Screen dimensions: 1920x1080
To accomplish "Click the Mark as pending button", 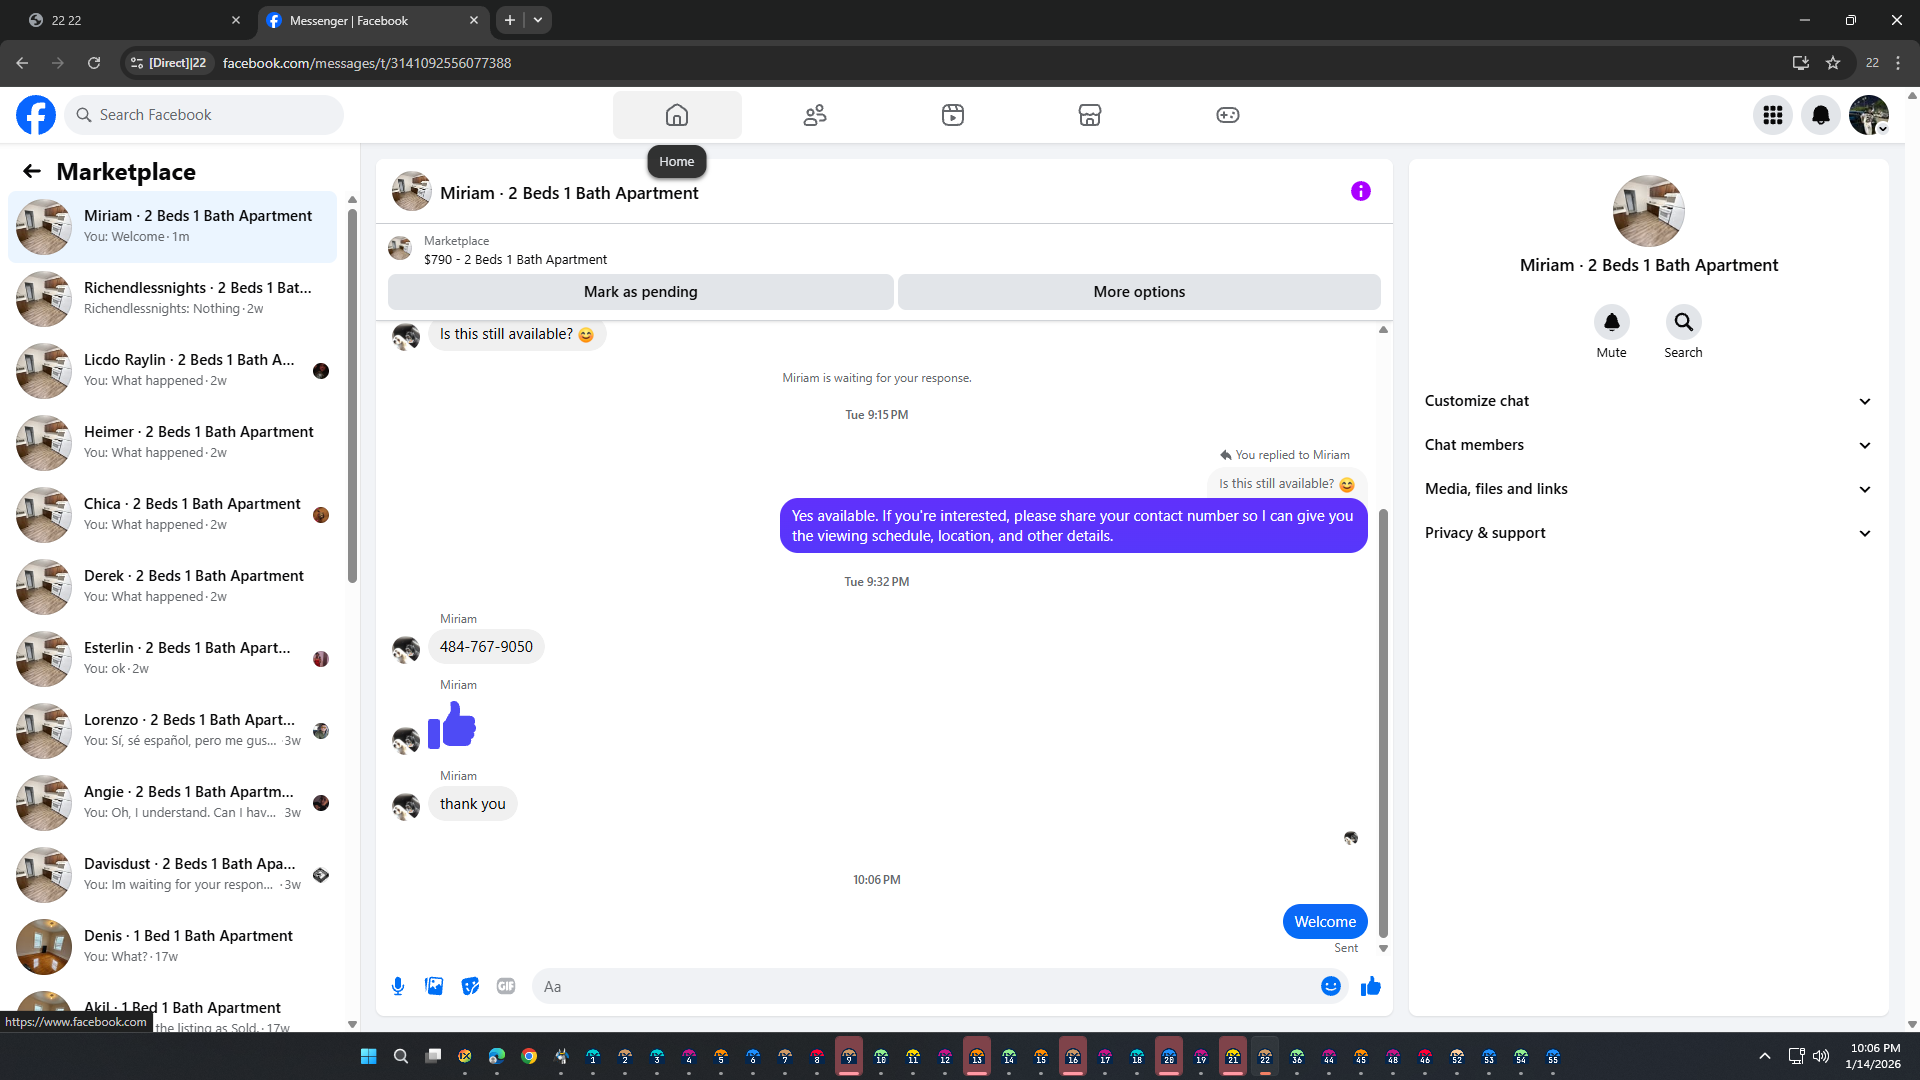I will [640, 292].
